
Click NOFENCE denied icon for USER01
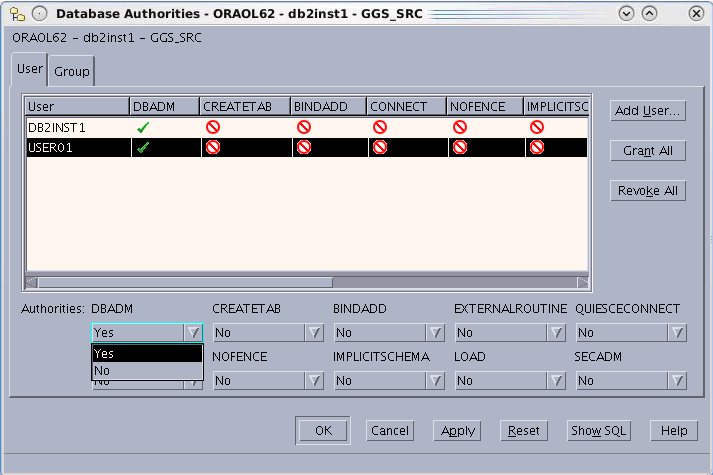tap(460, 147)
